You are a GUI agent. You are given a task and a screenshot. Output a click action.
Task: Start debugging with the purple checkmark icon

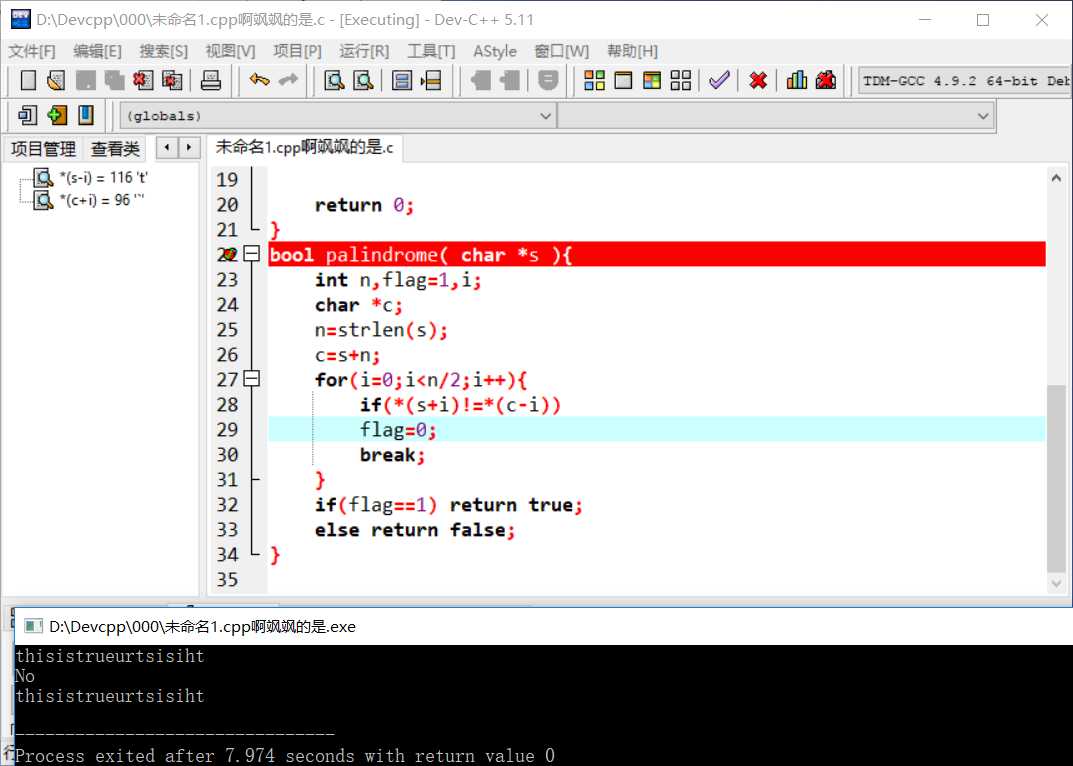coord(719,80)
